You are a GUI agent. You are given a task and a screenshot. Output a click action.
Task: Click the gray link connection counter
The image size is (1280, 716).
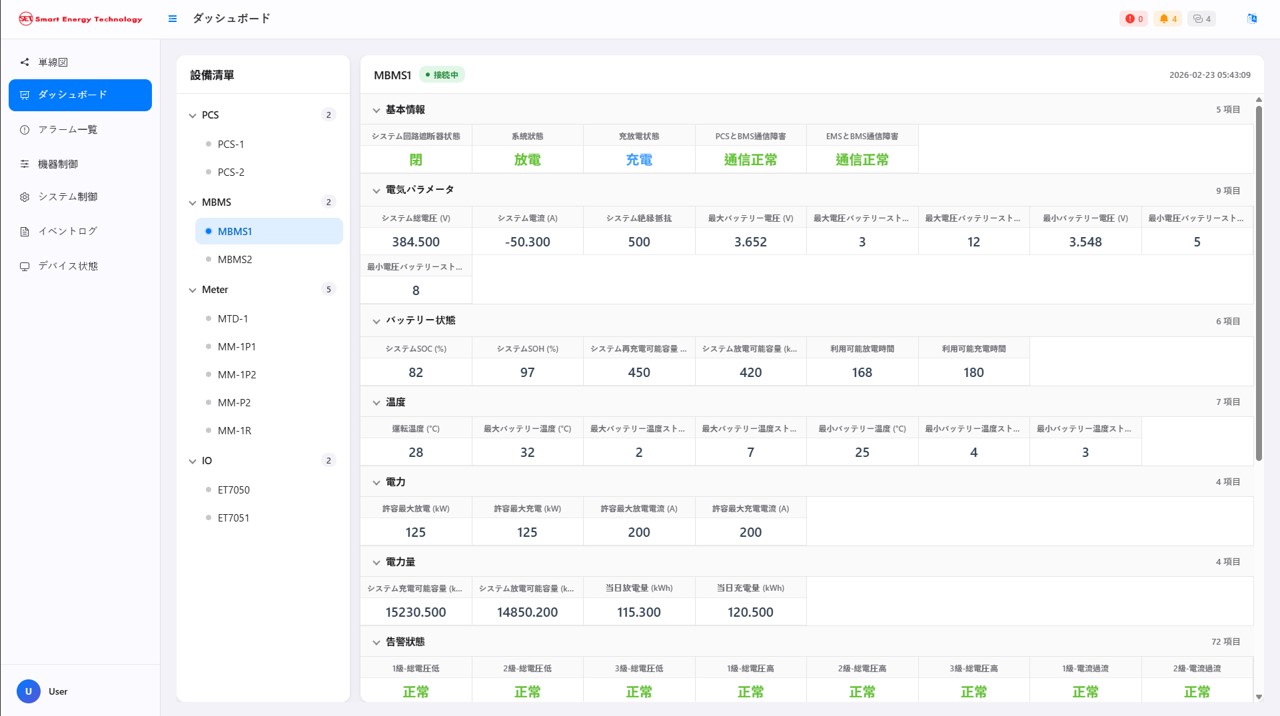(1202, 19)
